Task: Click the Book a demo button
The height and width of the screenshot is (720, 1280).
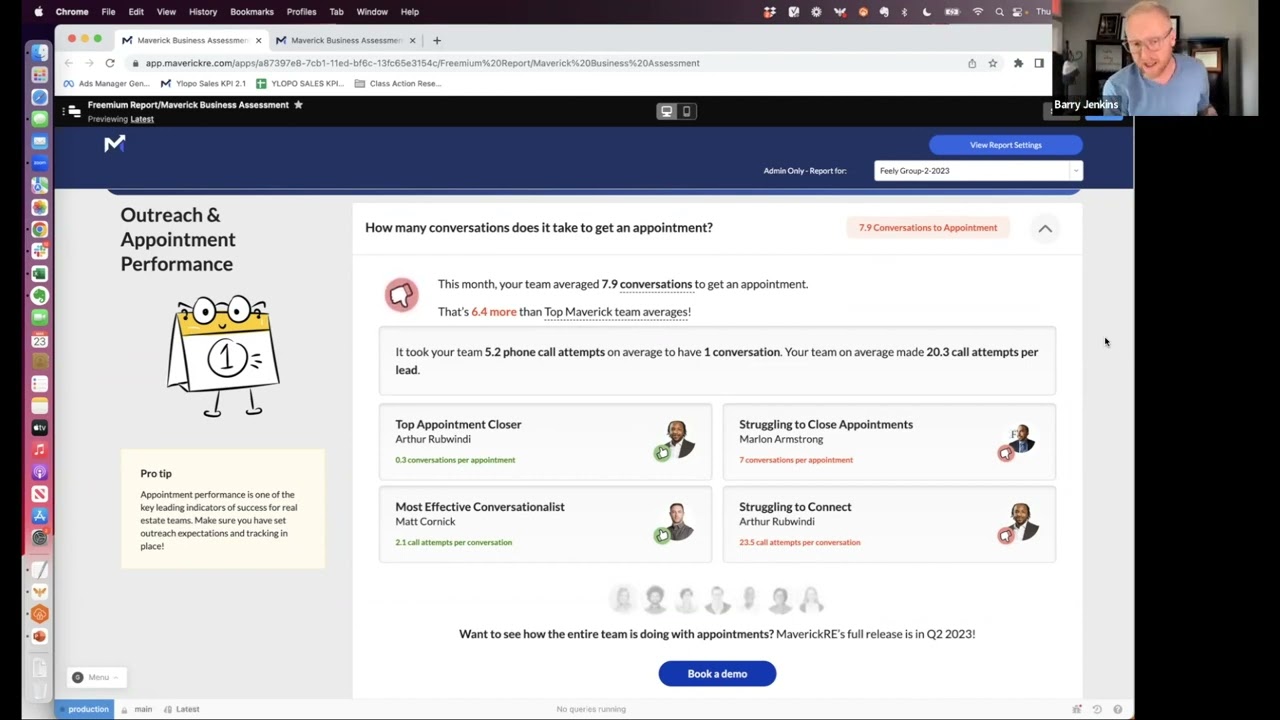Action: coord(717,674)
